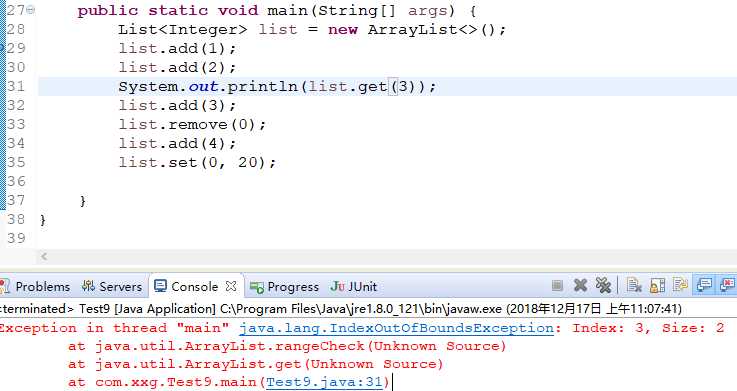Click line number 36 in the gutter
737x391 pixels.
pos(16,181)
